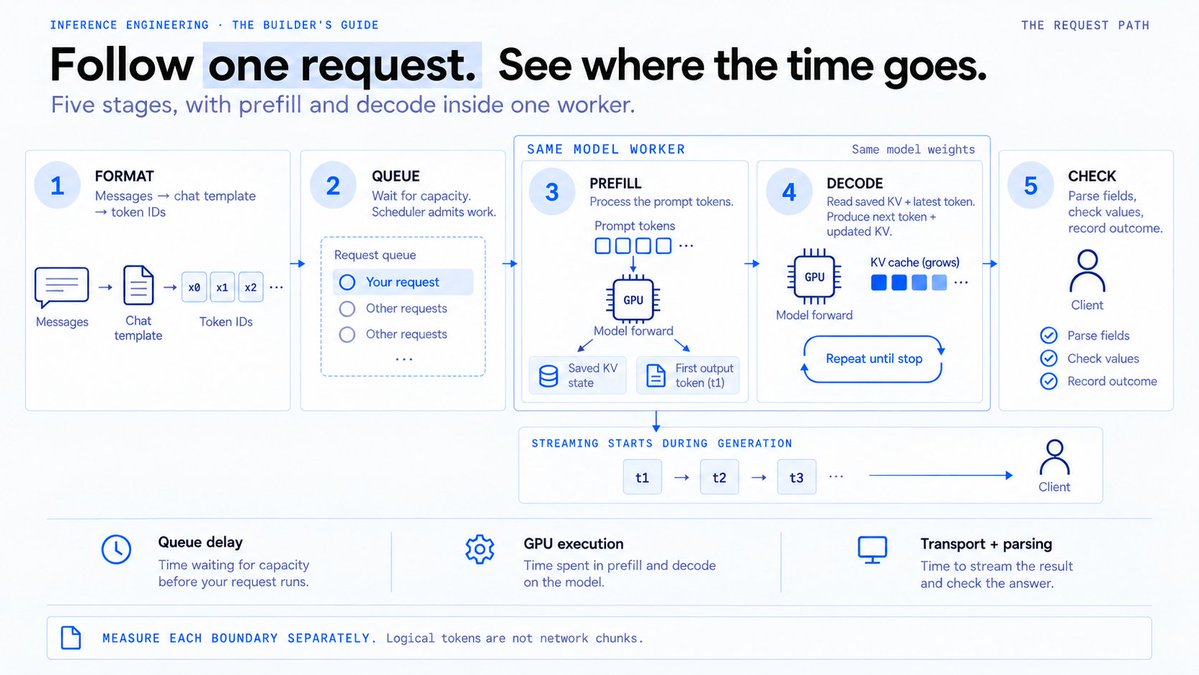The height and width of the screenshot is (675, 1199).
Task: Click the DECODE stage heading
Action: click(x=855, y=183)
